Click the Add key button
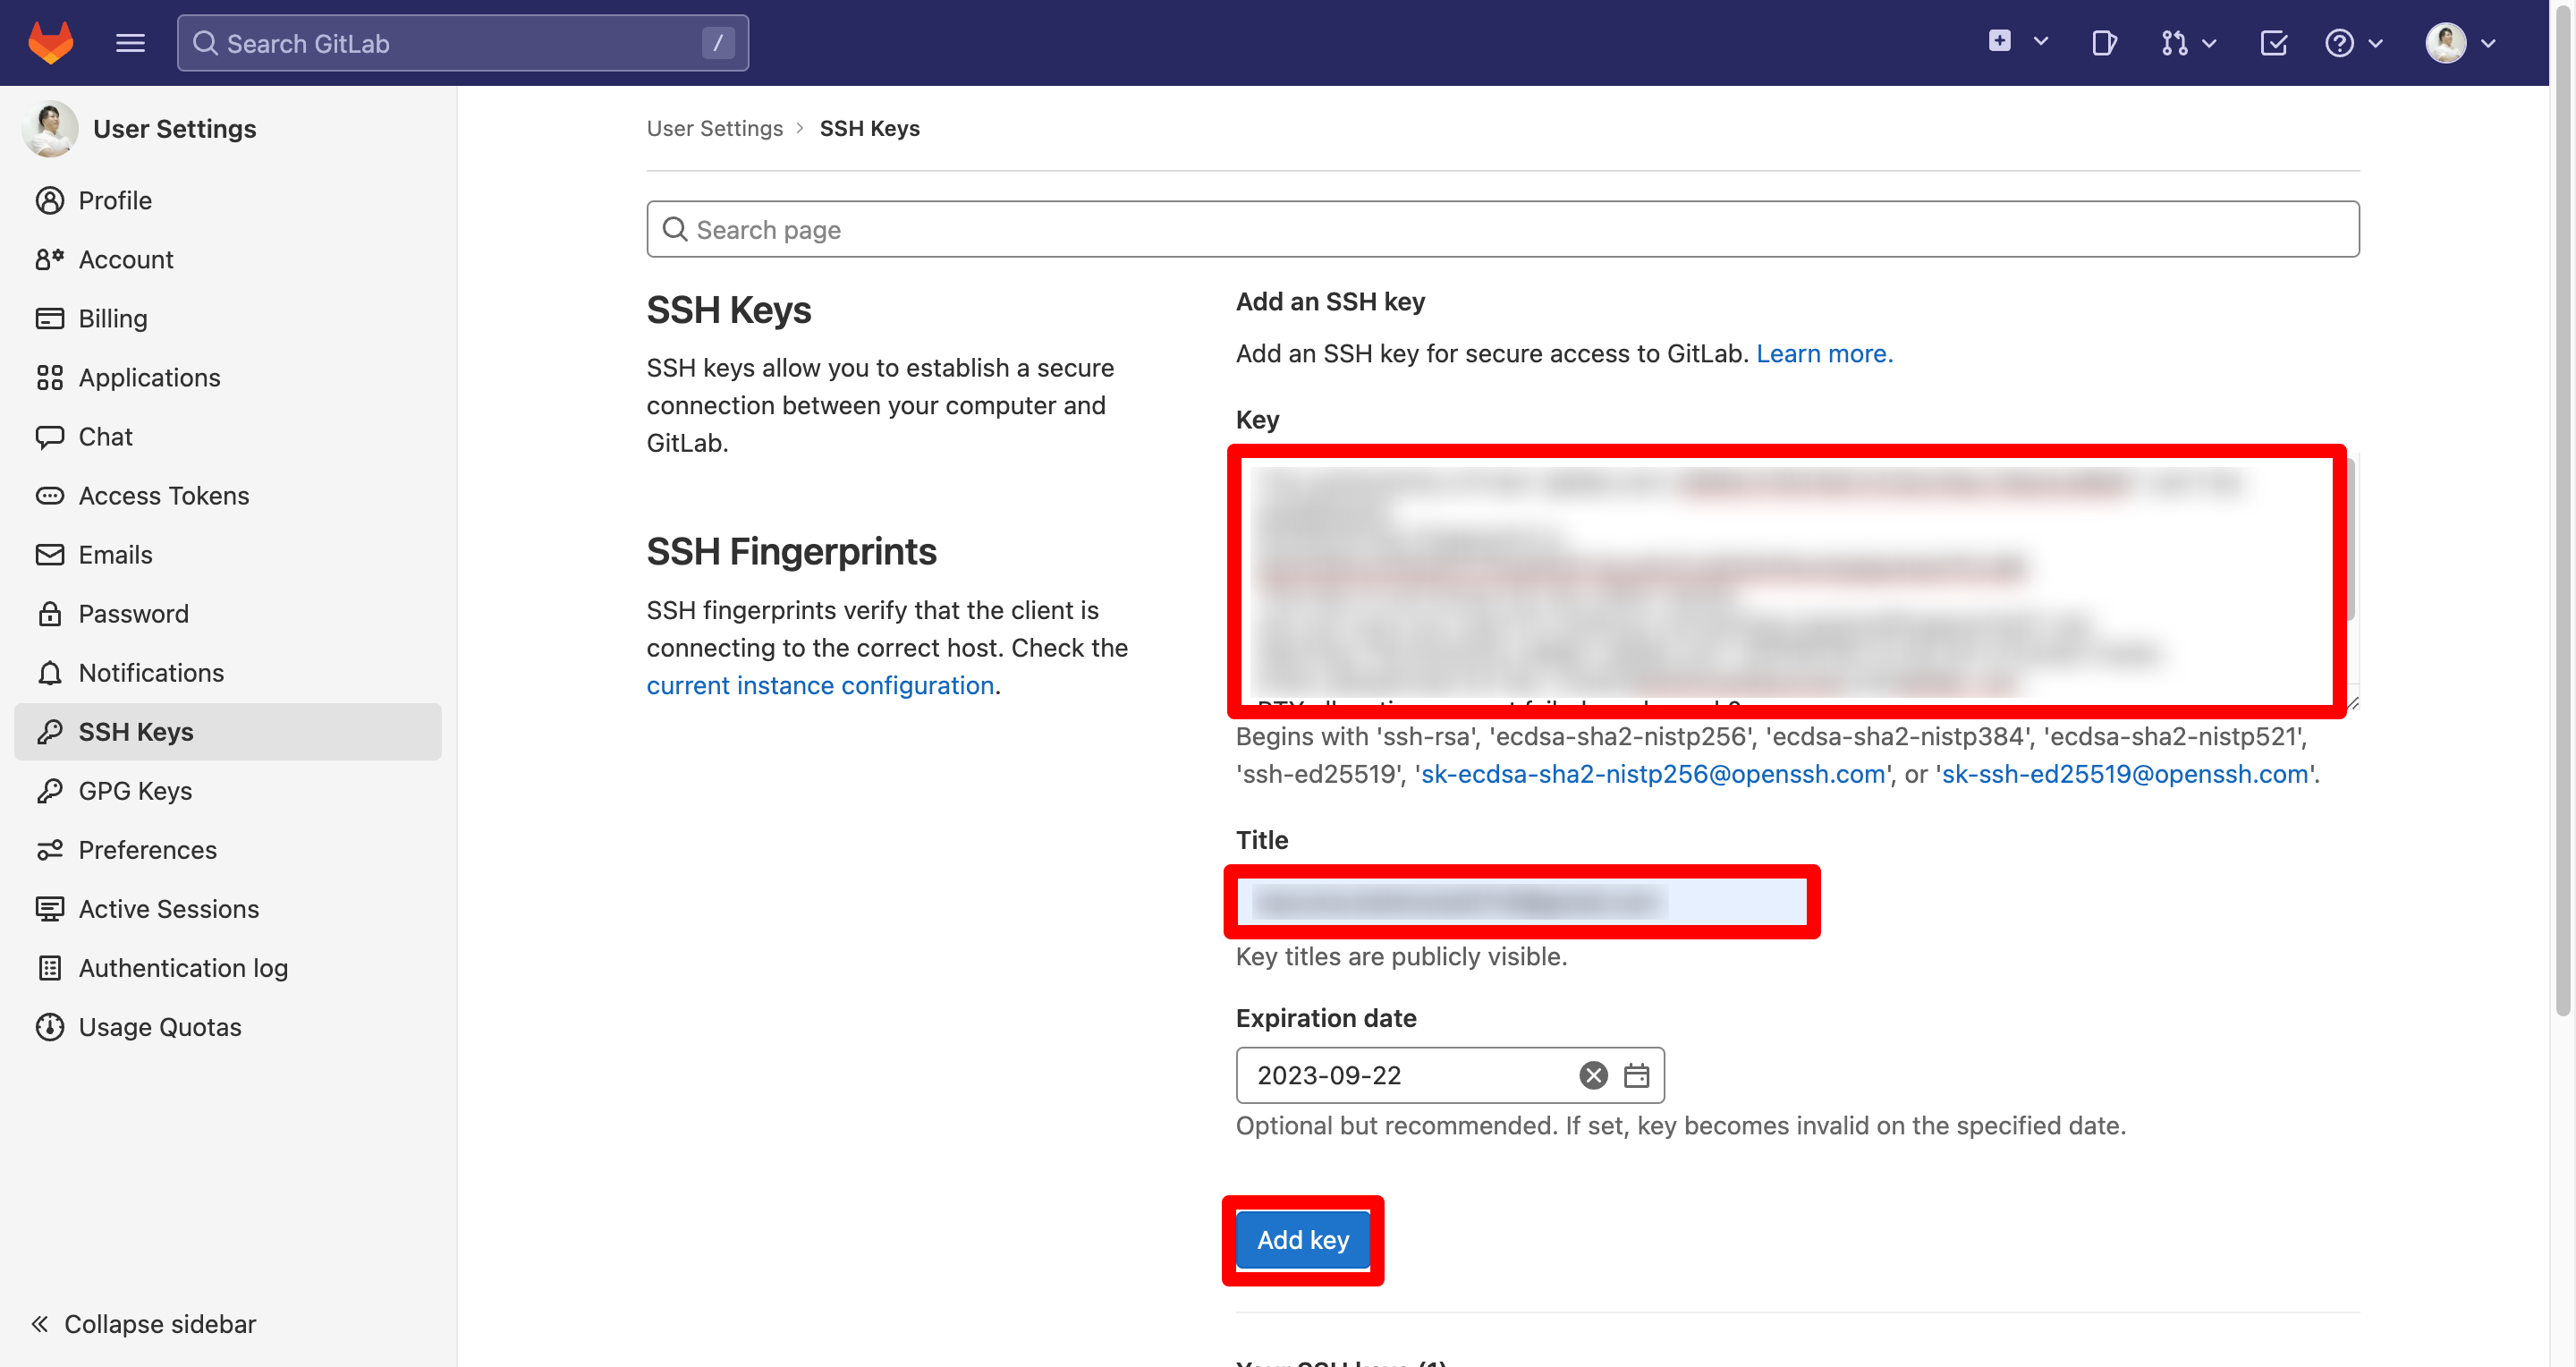Image resolution: width=2576 pixels, height=1367 pixels. pyautogui.click(x=1303, y=1239)
